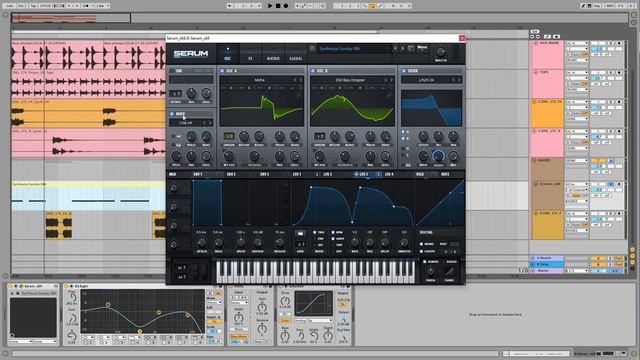Click the LFO SMOOTH knob
This screenshot has width=640, height=360.
[x=404, y=242]
